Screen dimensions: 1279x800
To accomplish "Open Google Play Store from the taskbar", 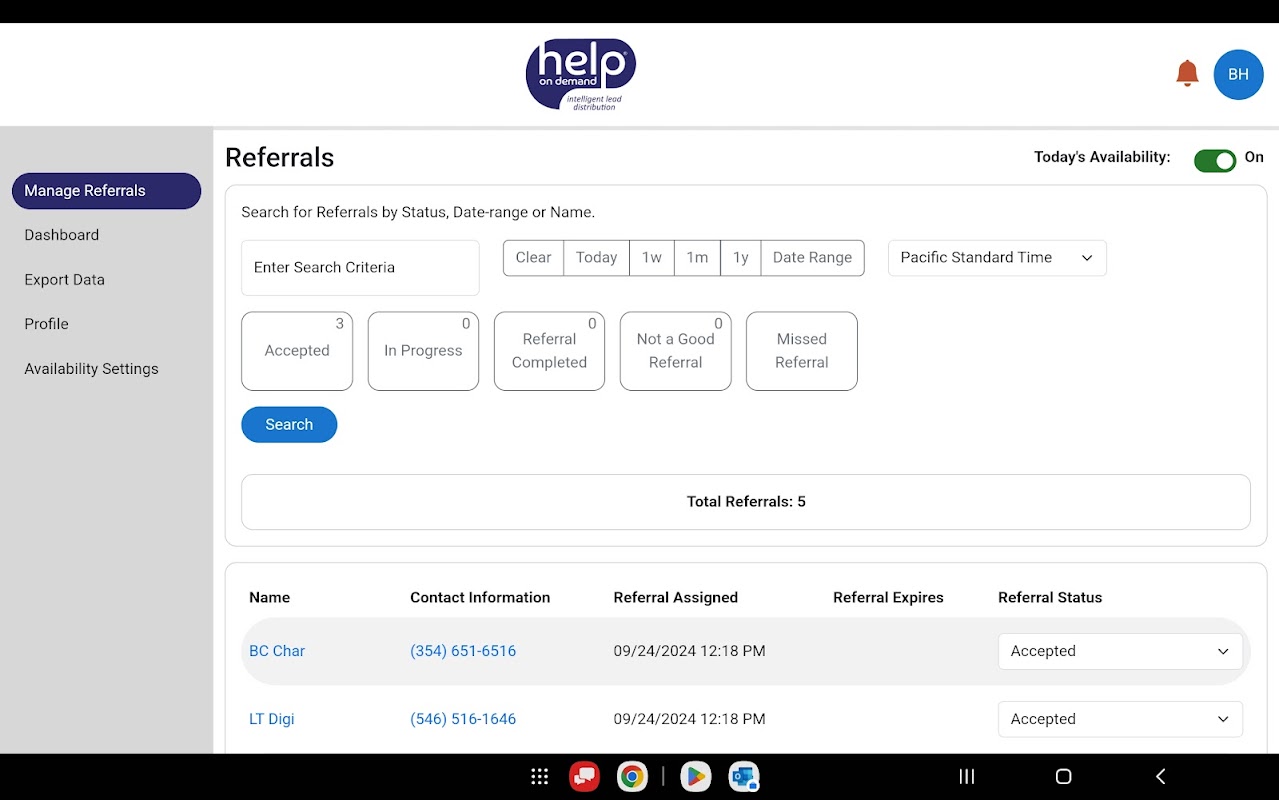I will click(x=695, y=776).
